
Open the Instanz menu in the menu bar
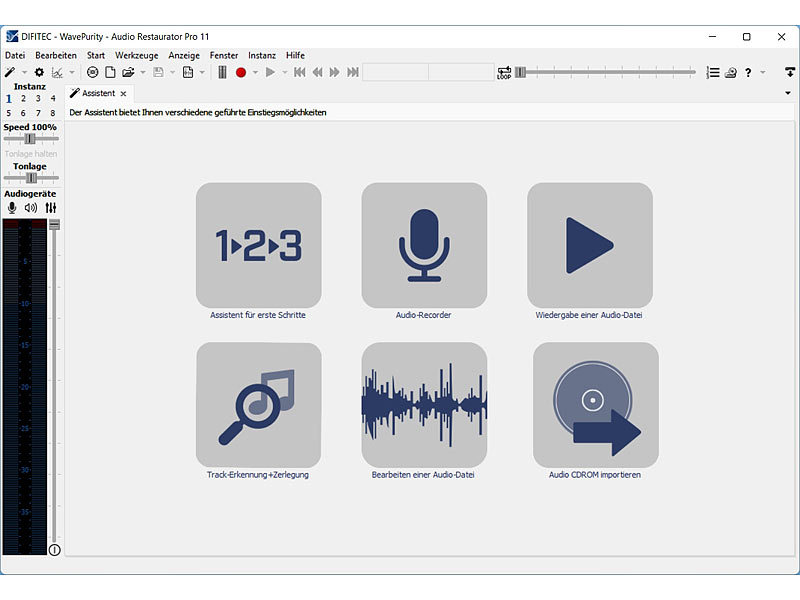coord(262,55)
